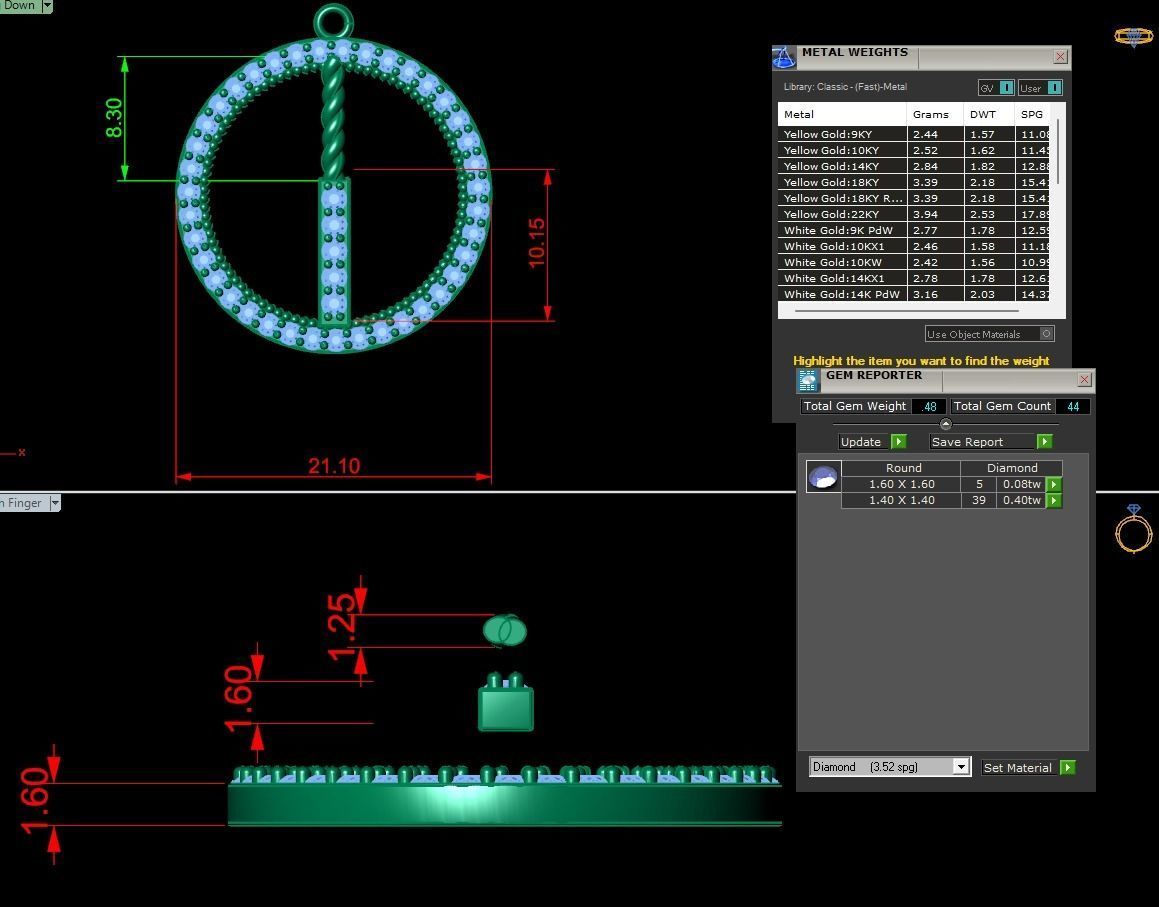The width and height of the screenshot is (1159, 907).
Task: Click the gold ring top-view icon
Action: click(1133, 36)
